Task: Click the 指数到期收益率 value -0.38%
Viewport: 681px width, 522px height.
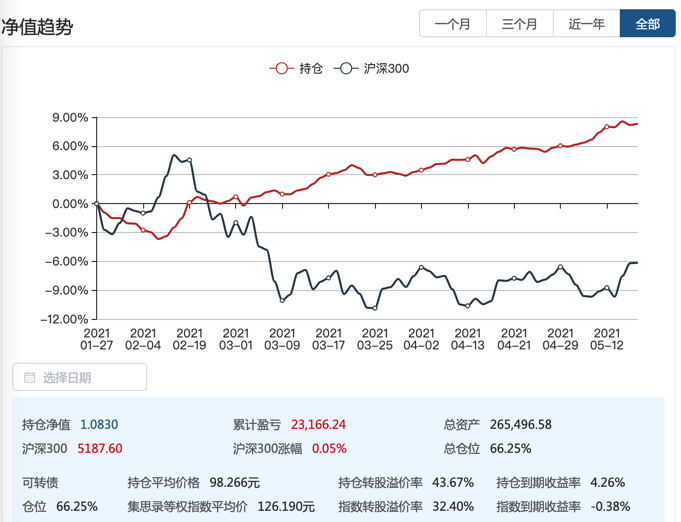Action: (x=610, y=506)
